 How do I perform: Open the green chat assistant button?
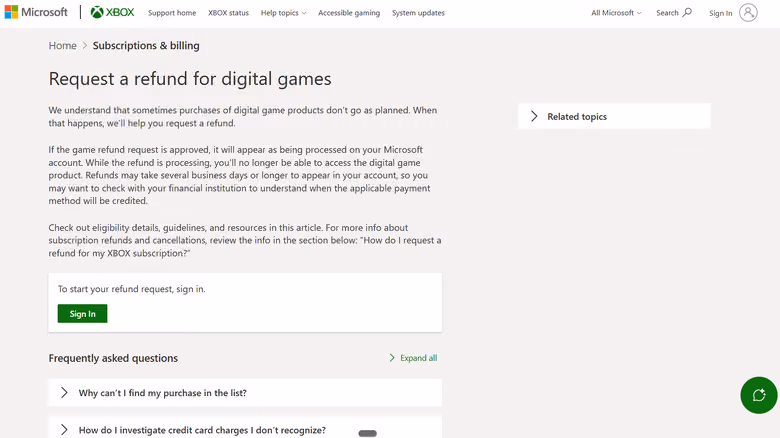(x=759, y=395)
